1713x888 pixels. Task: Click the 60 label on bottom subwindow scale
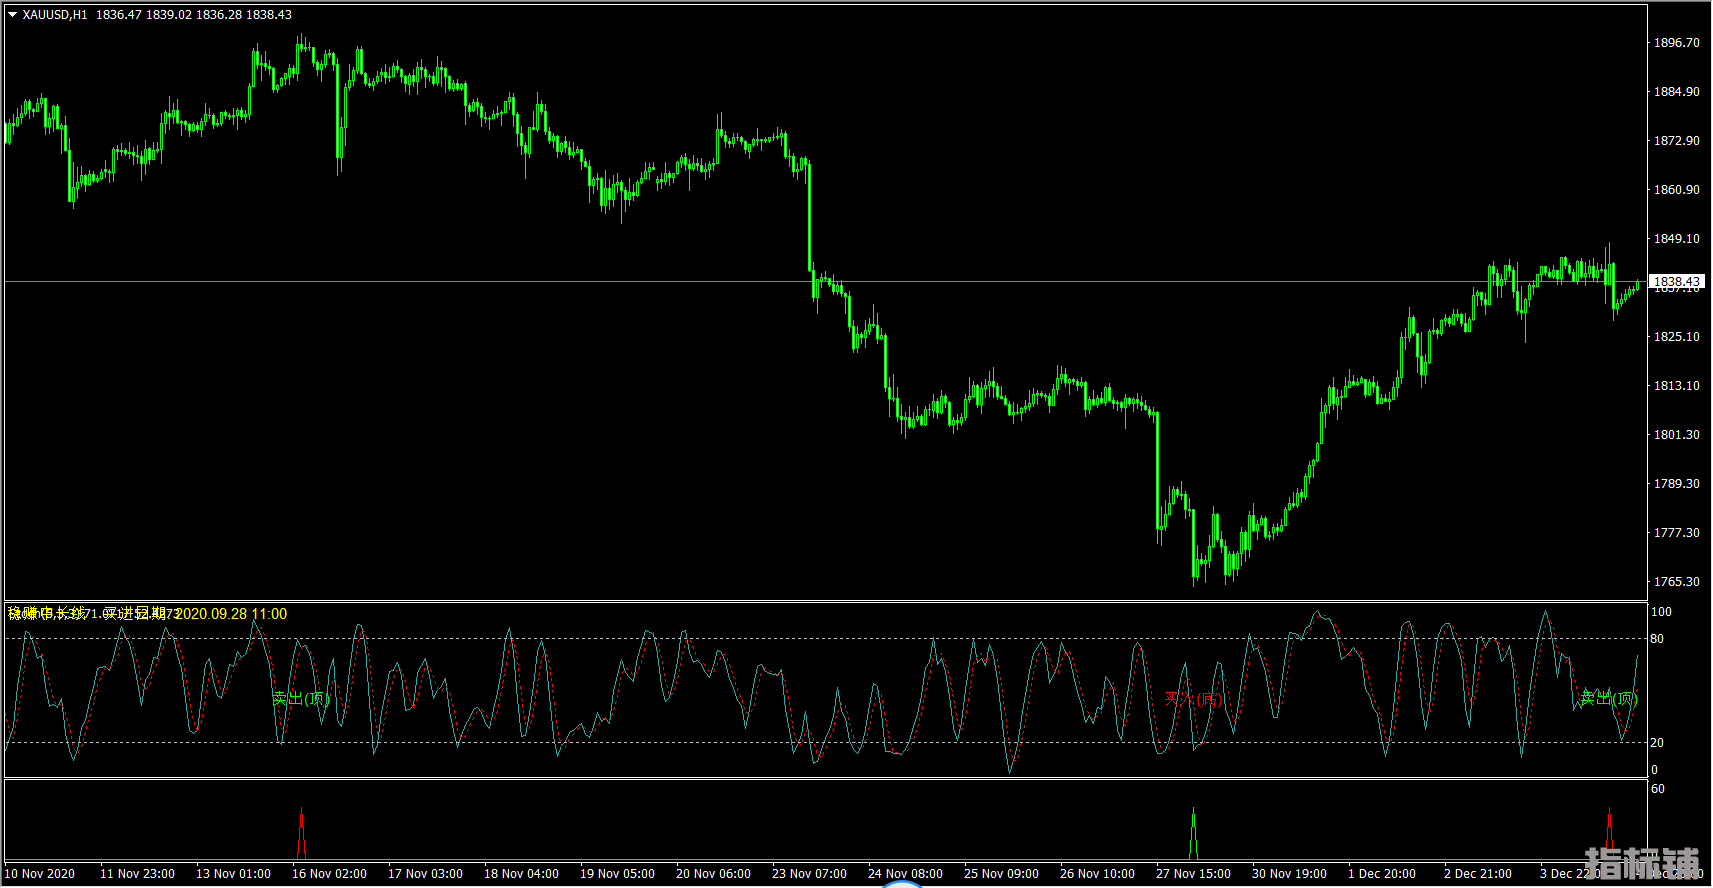[x=1657, y=789]
